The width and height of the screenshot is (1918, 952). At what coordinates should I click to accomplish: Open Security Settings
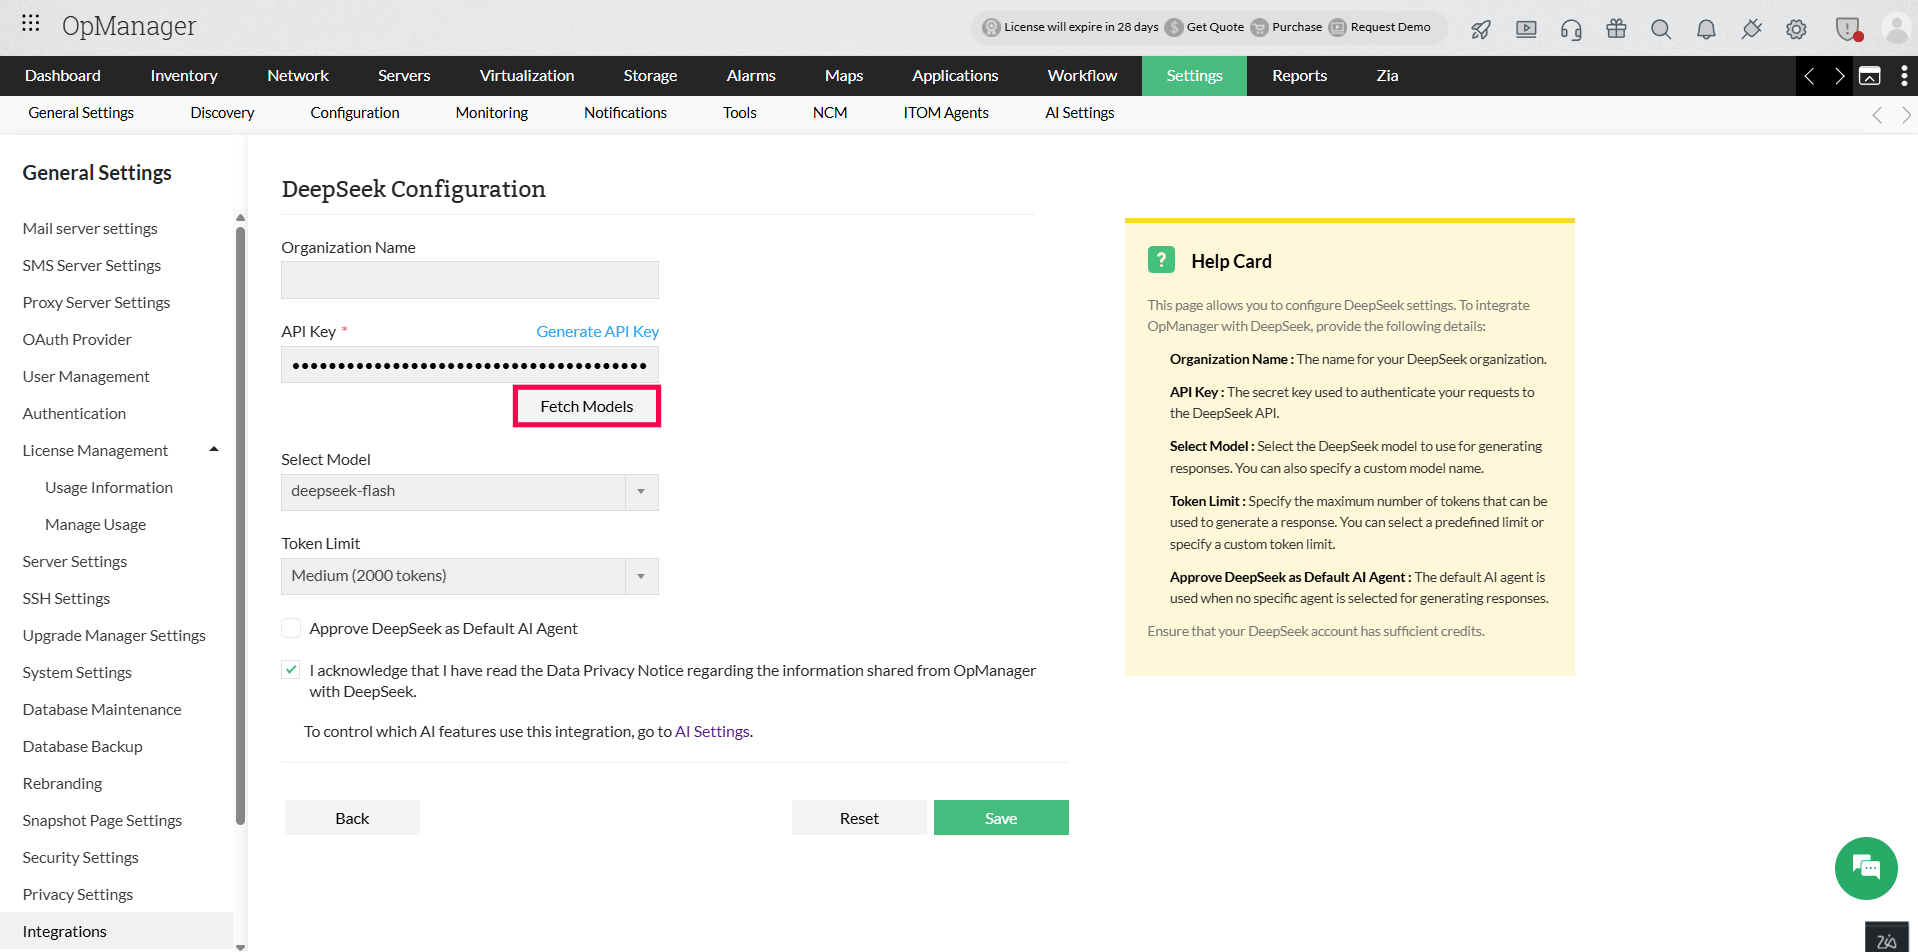[80, 858]
